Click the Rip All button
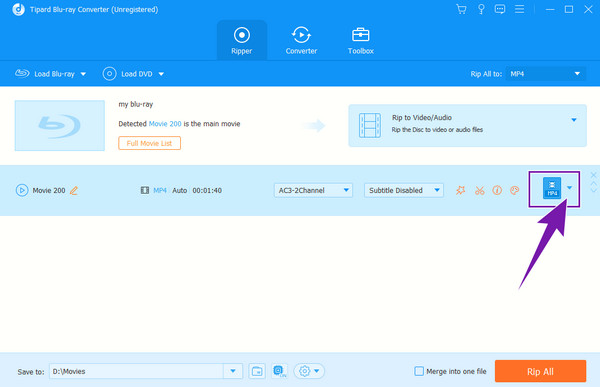The height and width of the screenshot is (387, 600). click(x=540, y=371)
